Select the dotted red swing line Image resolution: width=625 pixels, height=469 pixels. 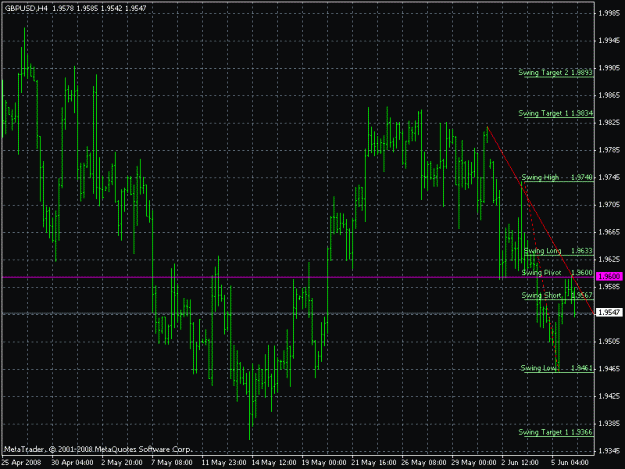click(540, 277)
